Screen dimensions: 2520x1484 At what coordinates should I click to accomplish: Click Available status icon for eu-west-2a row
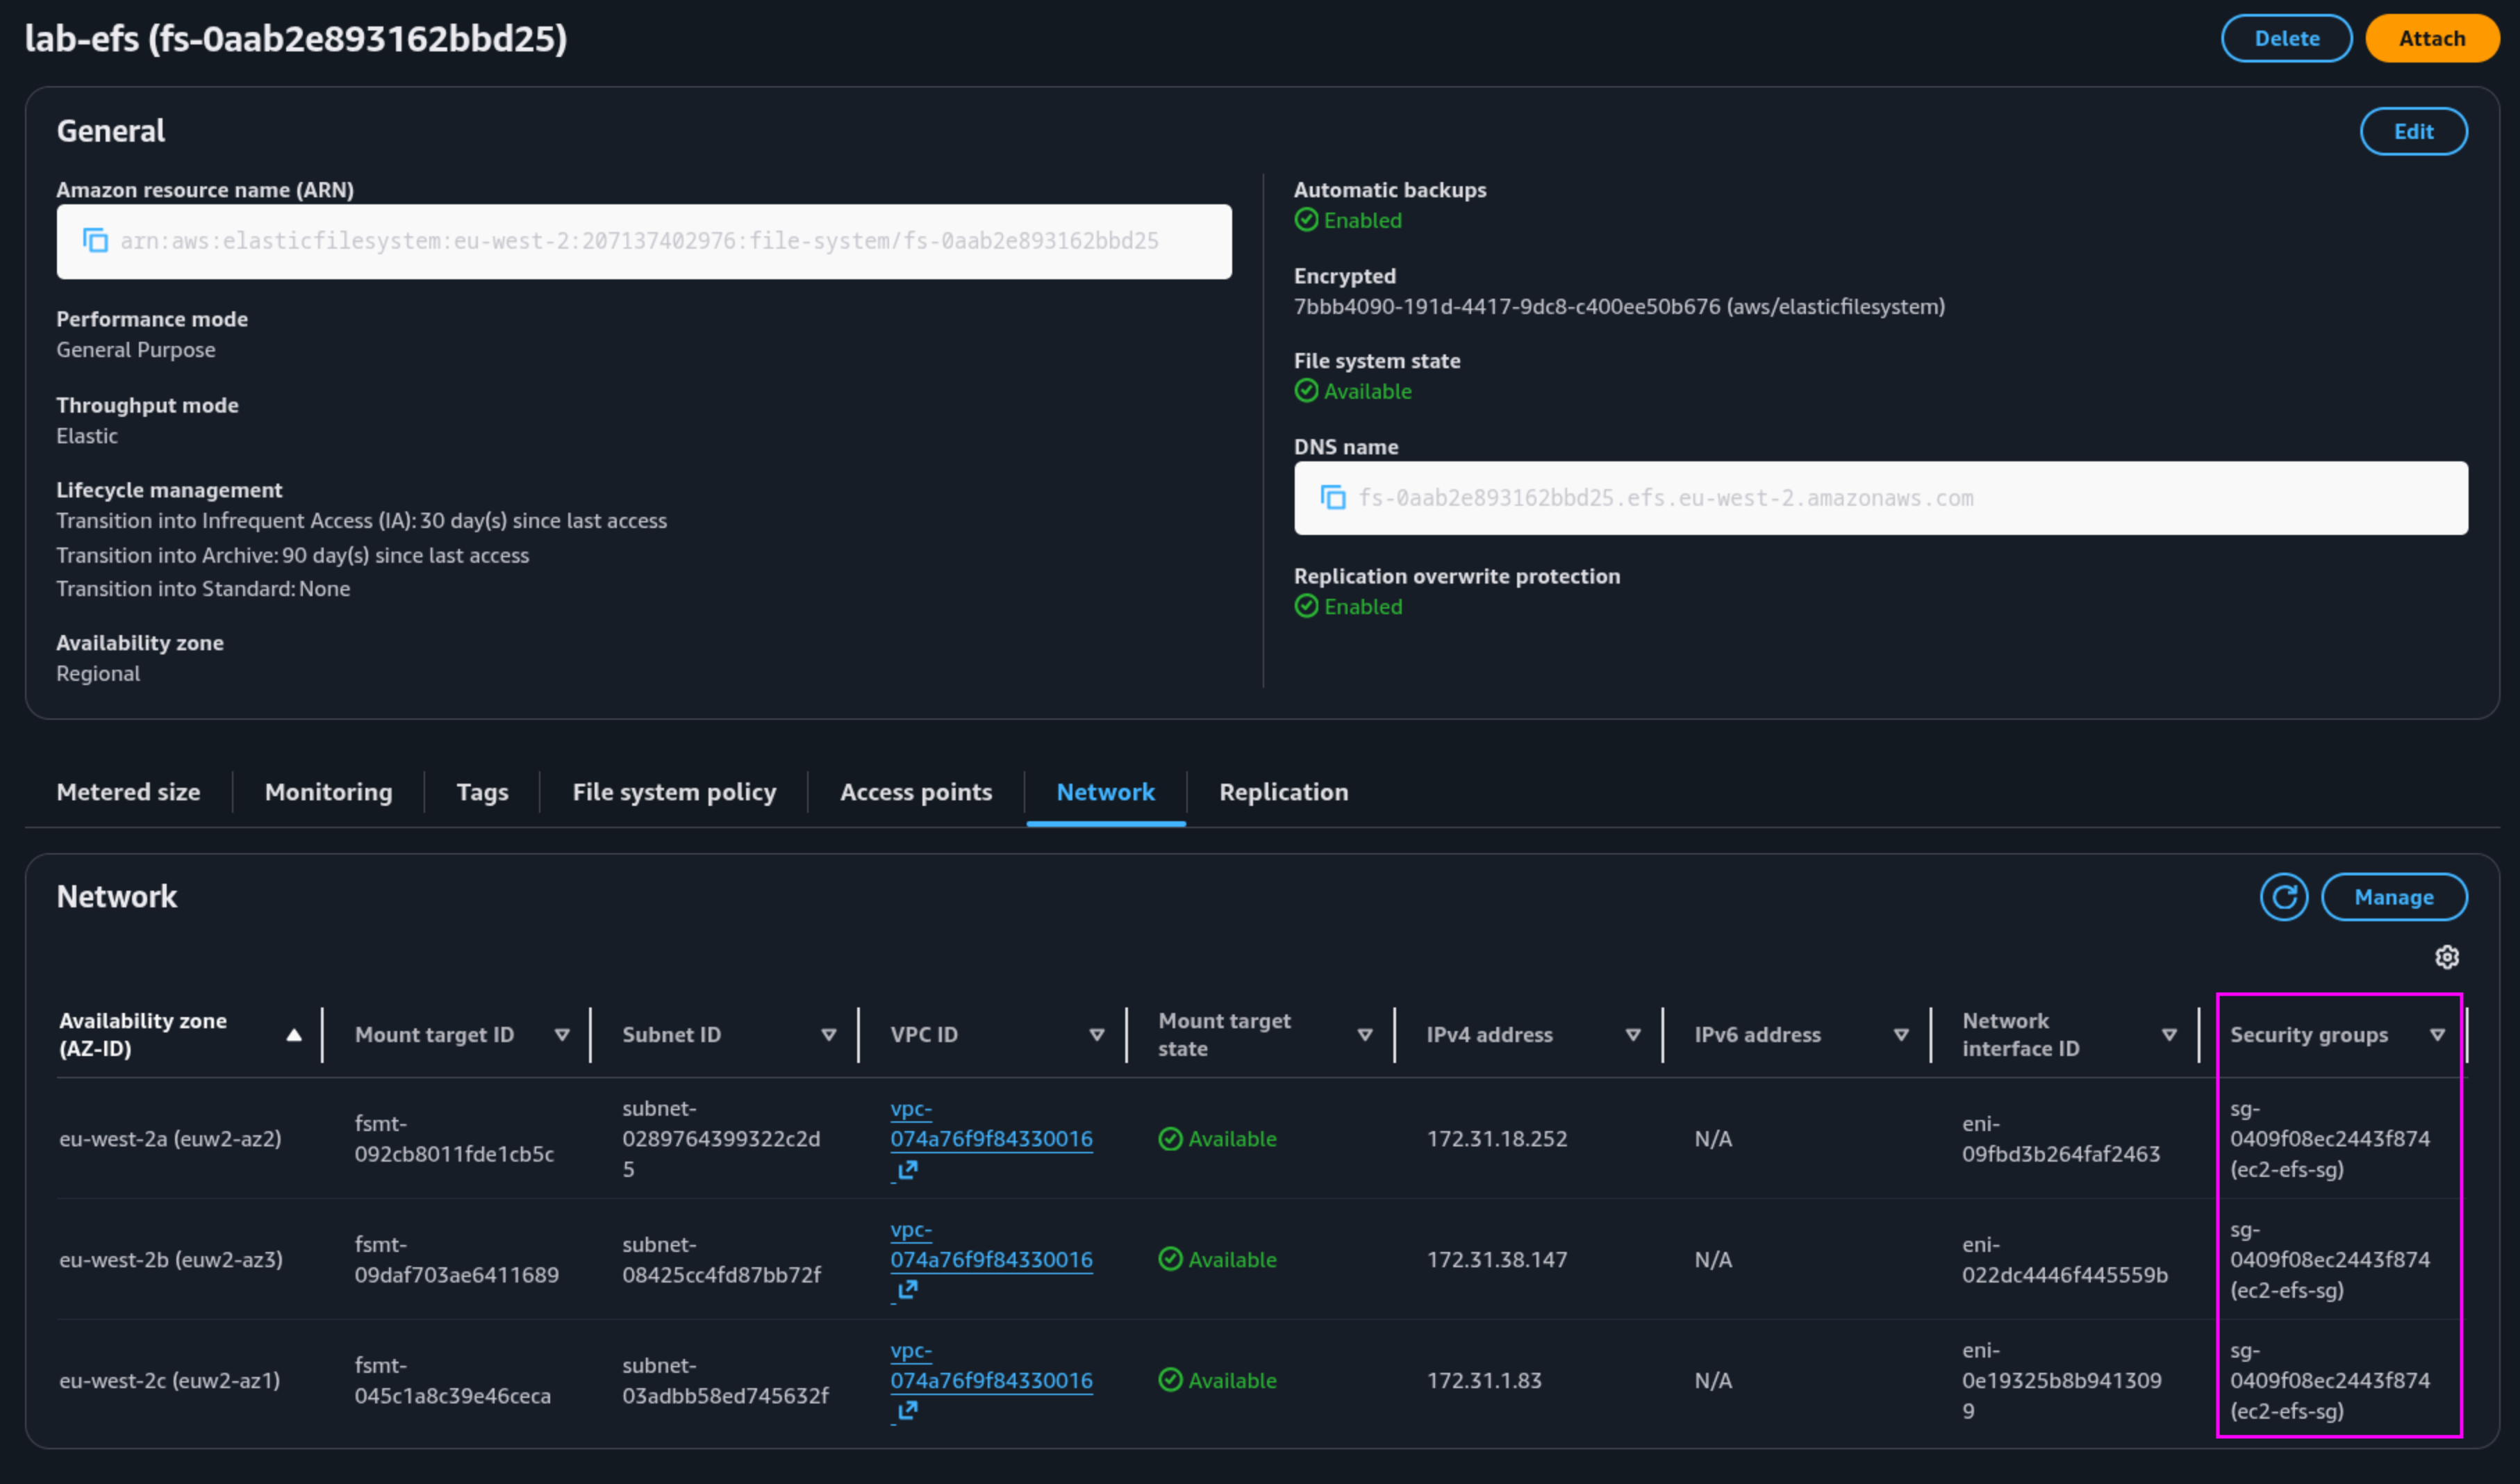tap(1170, 1139)
